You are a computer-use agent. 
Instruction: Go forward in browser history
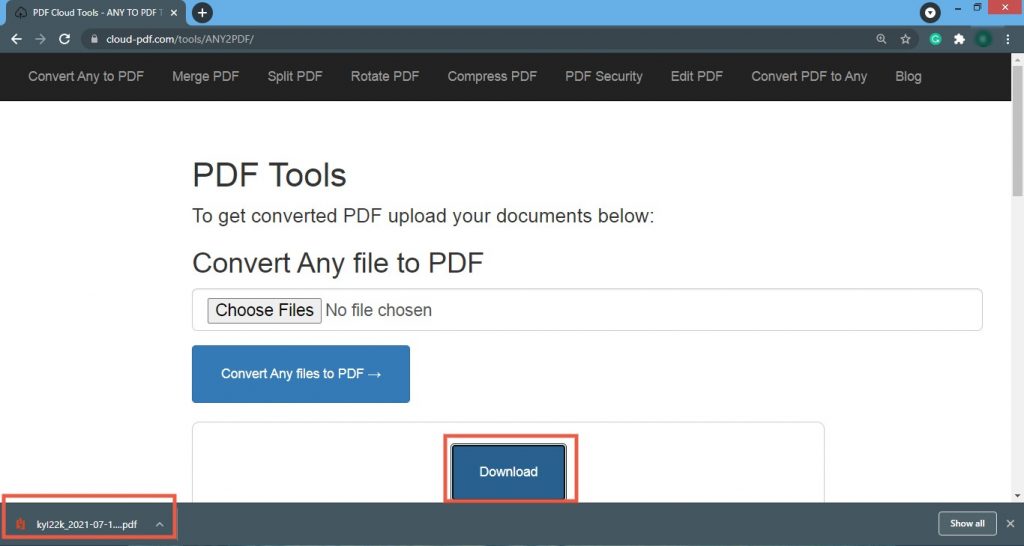pos(40,39)
